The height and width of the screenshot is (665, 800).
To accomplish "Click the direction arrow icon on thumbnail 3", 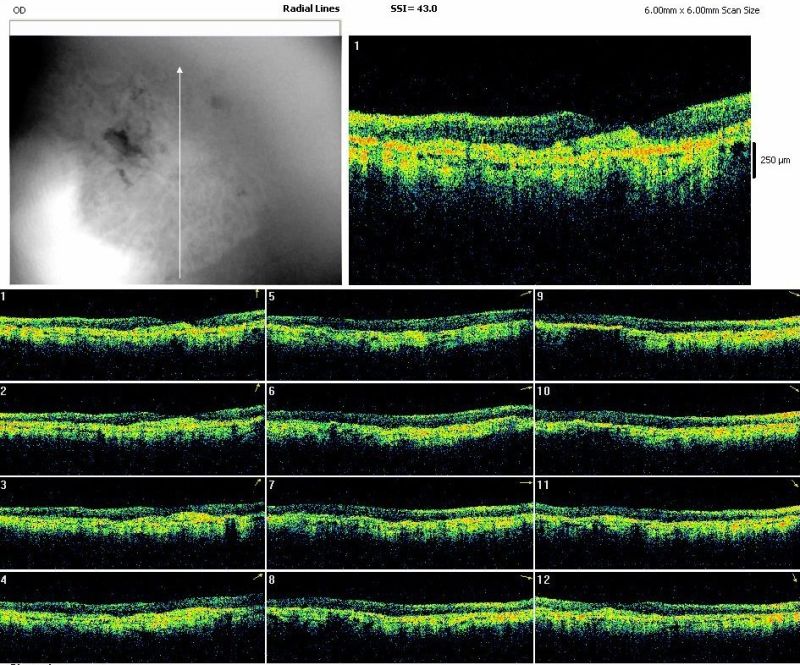I will tap(258, 482).
